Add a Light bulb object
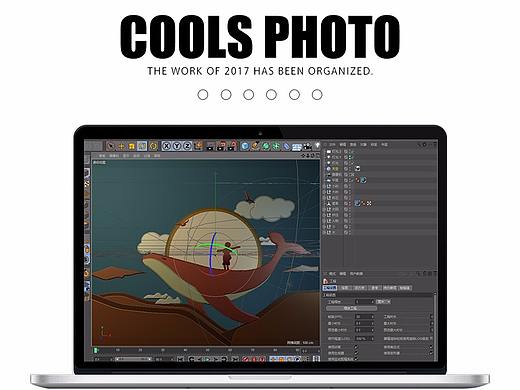The image size is (520, 390). (317, 145)
